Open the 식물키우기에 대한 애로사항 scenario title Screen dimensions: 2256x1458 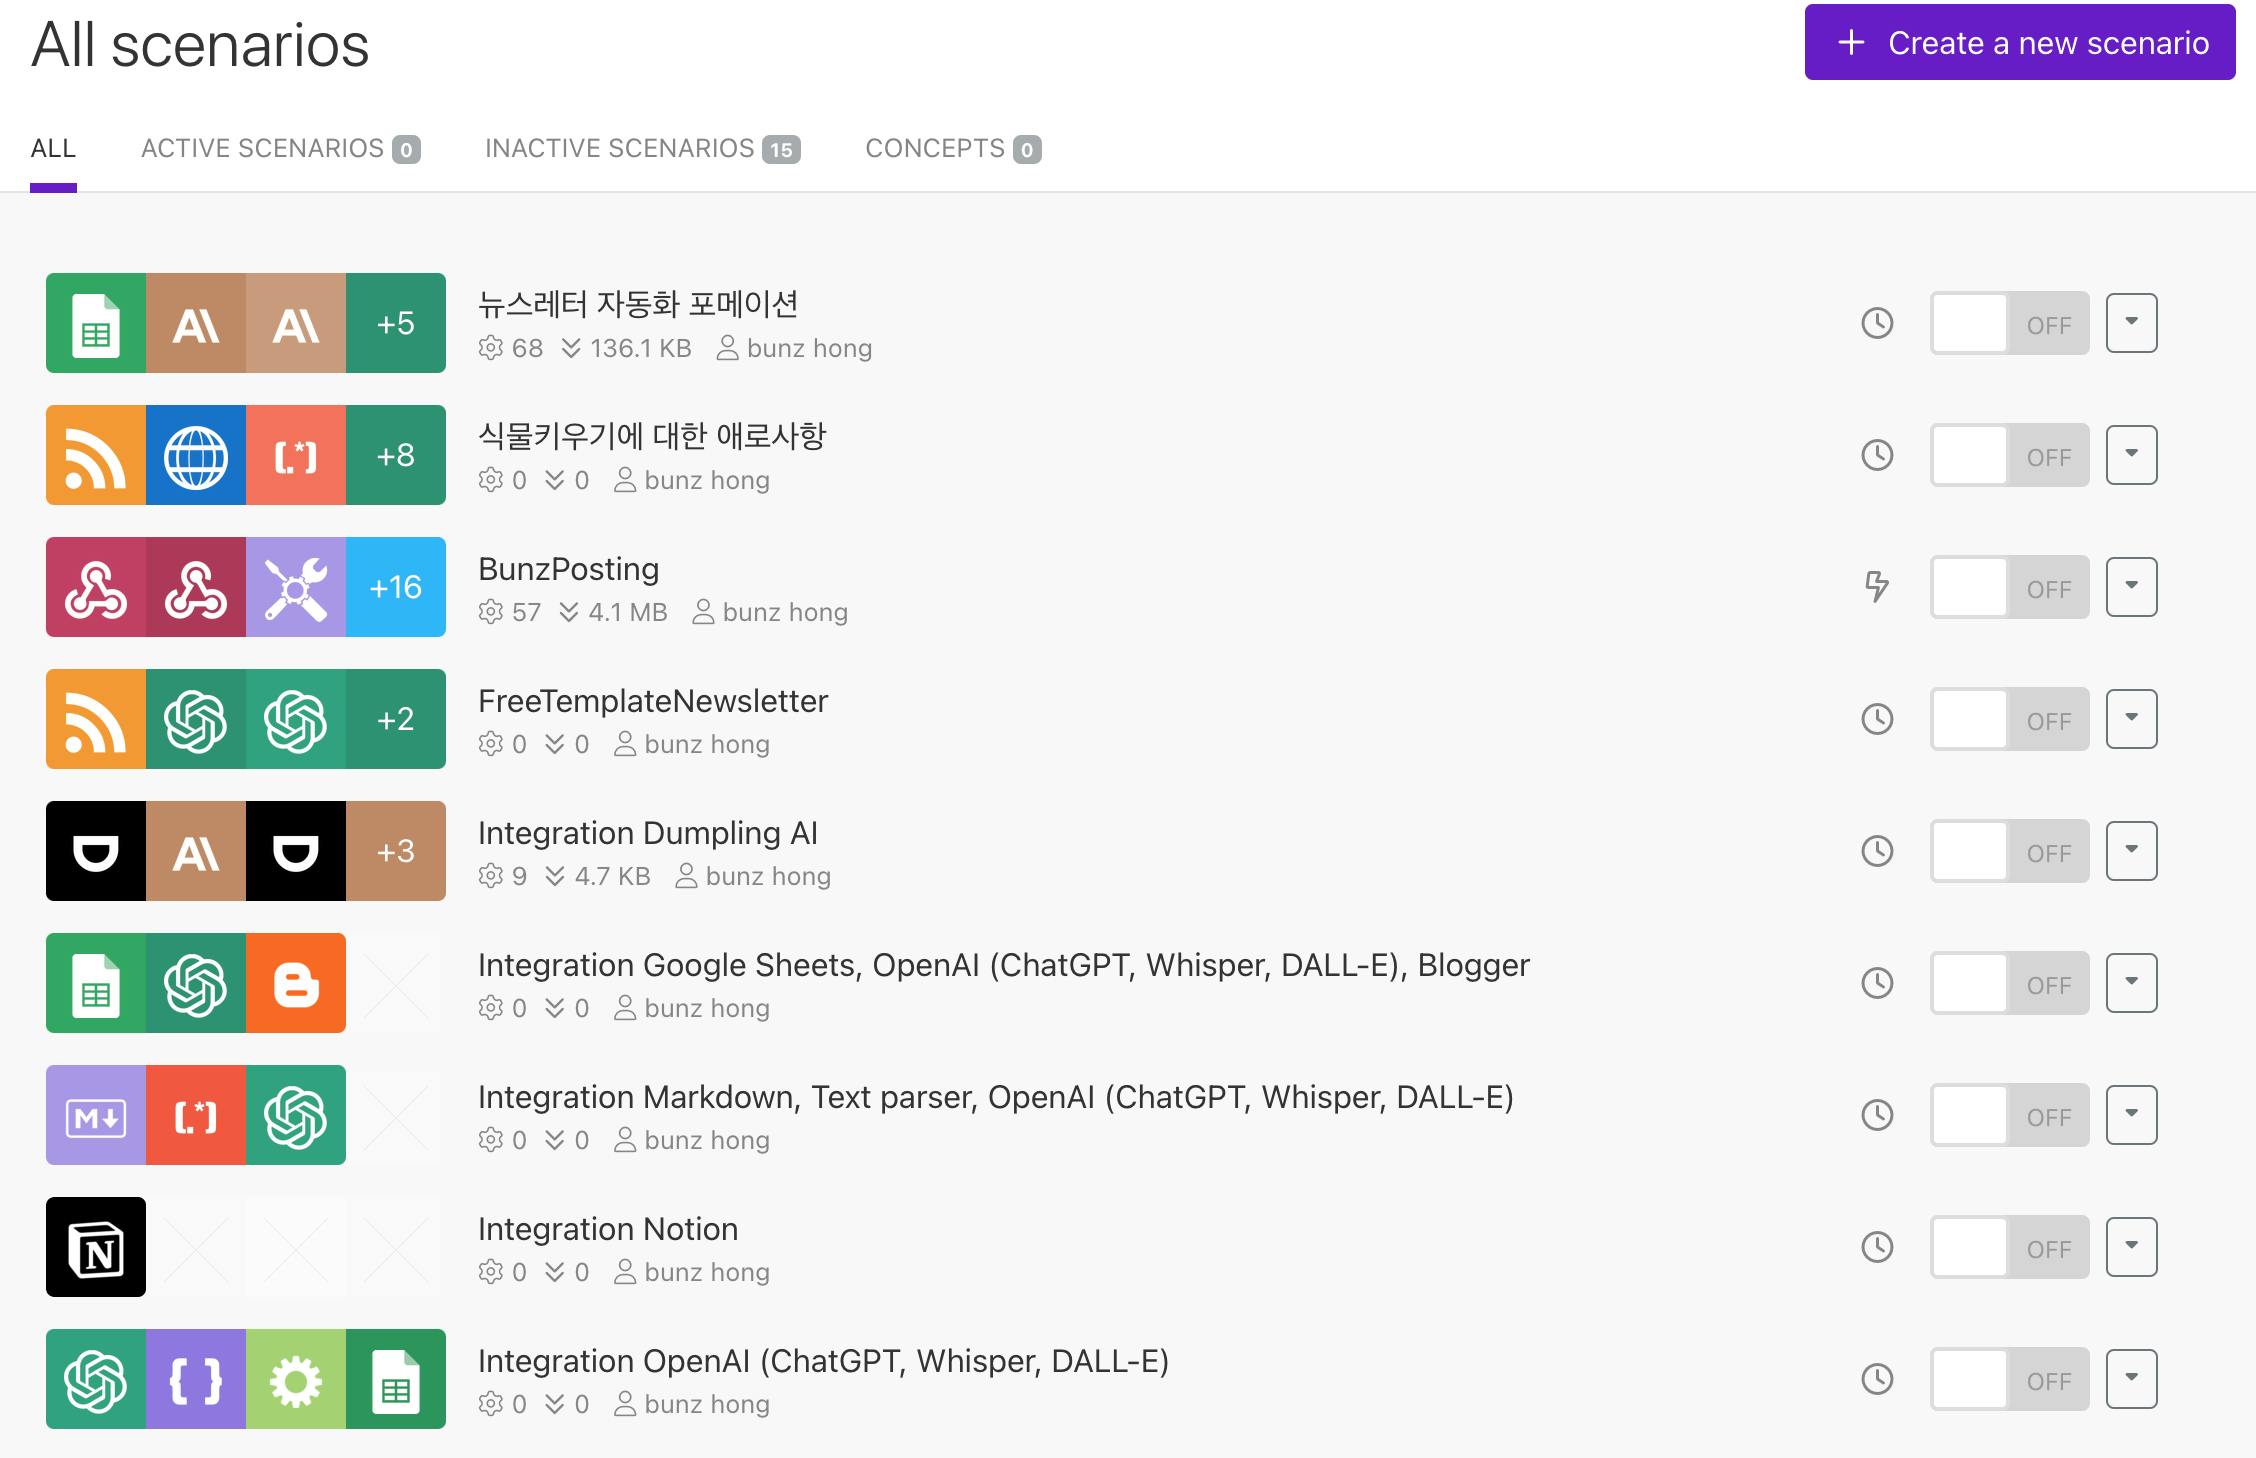click(652, 436)
